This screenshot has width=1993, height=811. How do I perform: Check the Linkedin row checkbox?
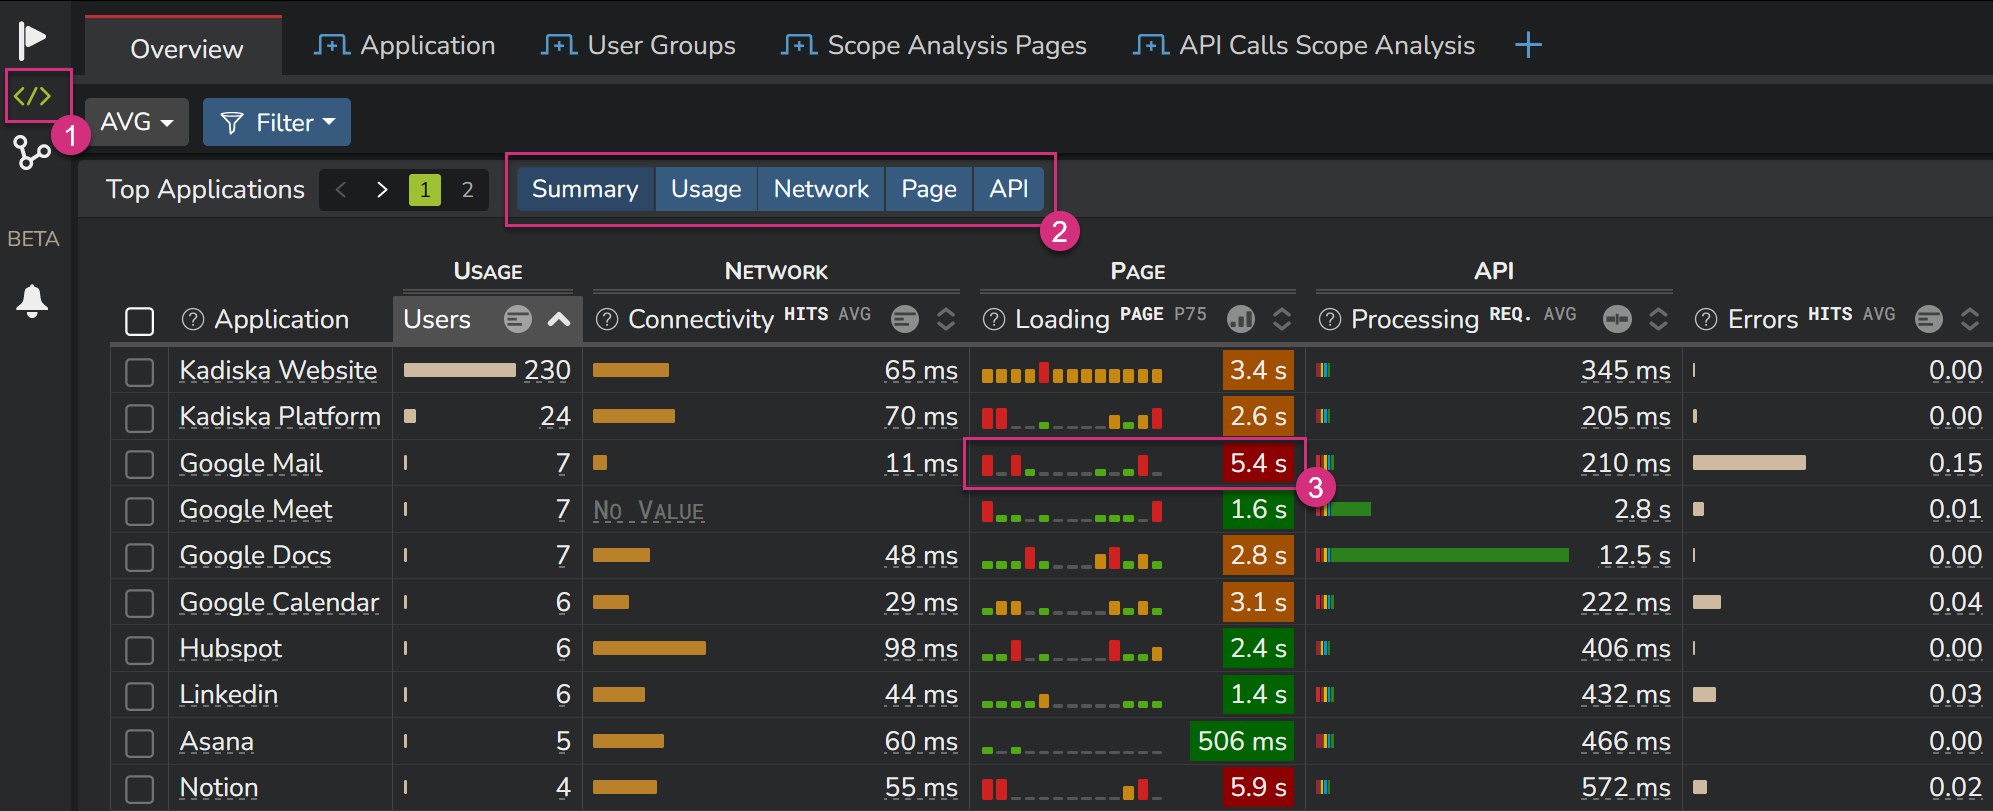coord(140,696)
